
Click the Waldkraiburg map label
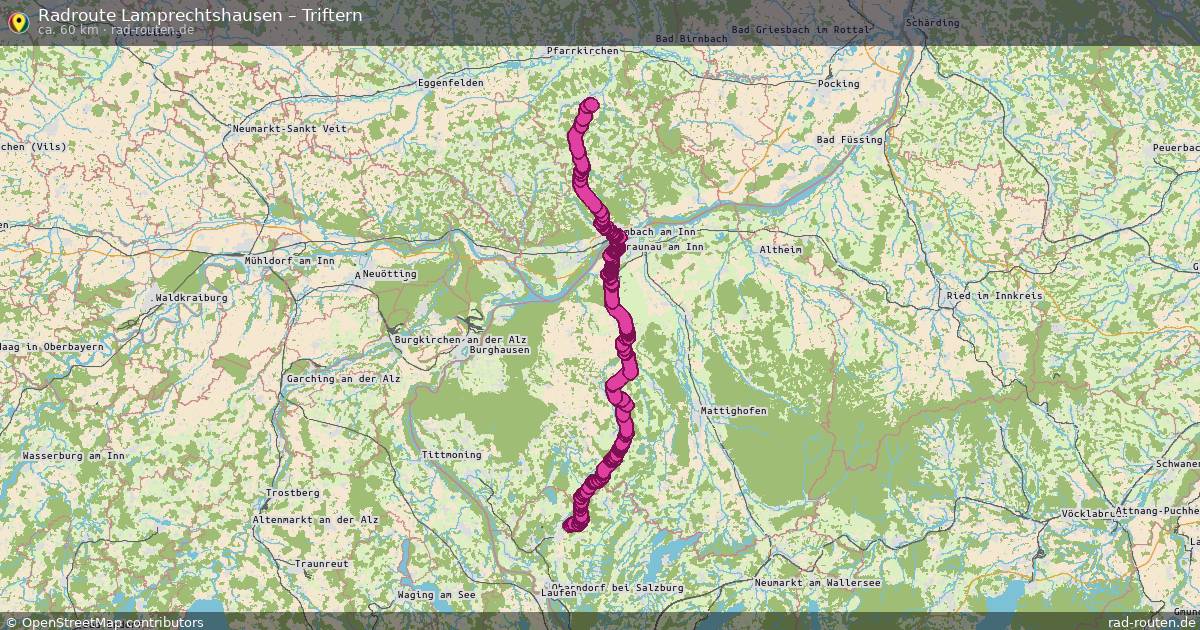coord(191,297)
